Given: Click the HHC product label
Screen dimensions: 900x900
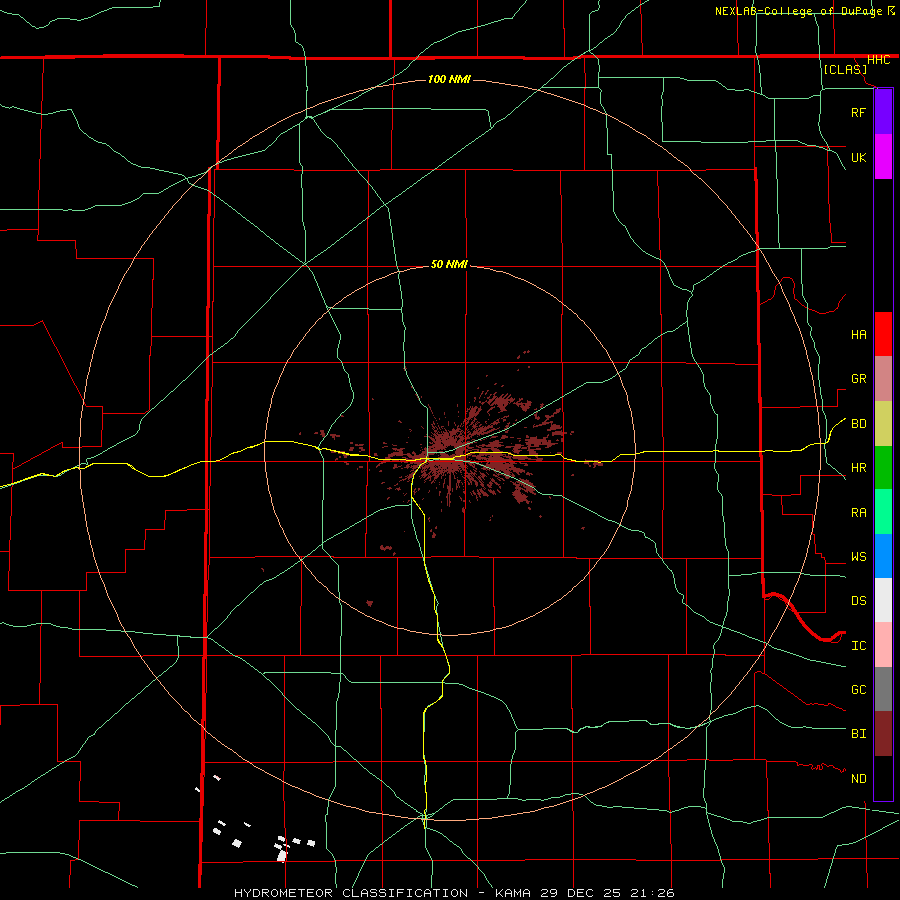Looking at the screenshot, I should tap(878, 60).
